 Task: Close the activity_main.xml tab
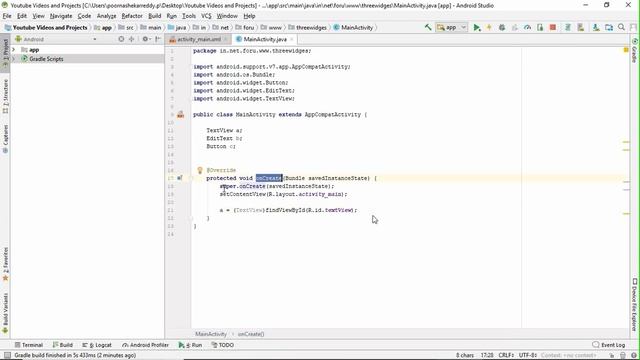tap(225, 39)
